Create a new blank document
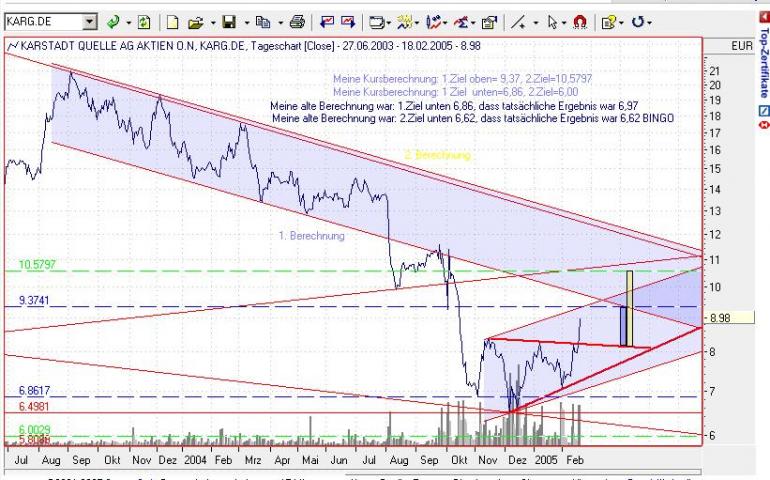The width and height of the screenshot is (770, 480). [x=172, y=22]
